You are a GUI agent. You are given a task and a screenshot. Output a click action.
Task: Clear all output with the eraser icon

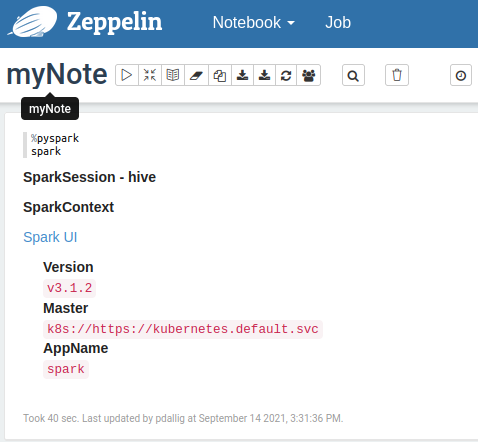pos(196,75)
